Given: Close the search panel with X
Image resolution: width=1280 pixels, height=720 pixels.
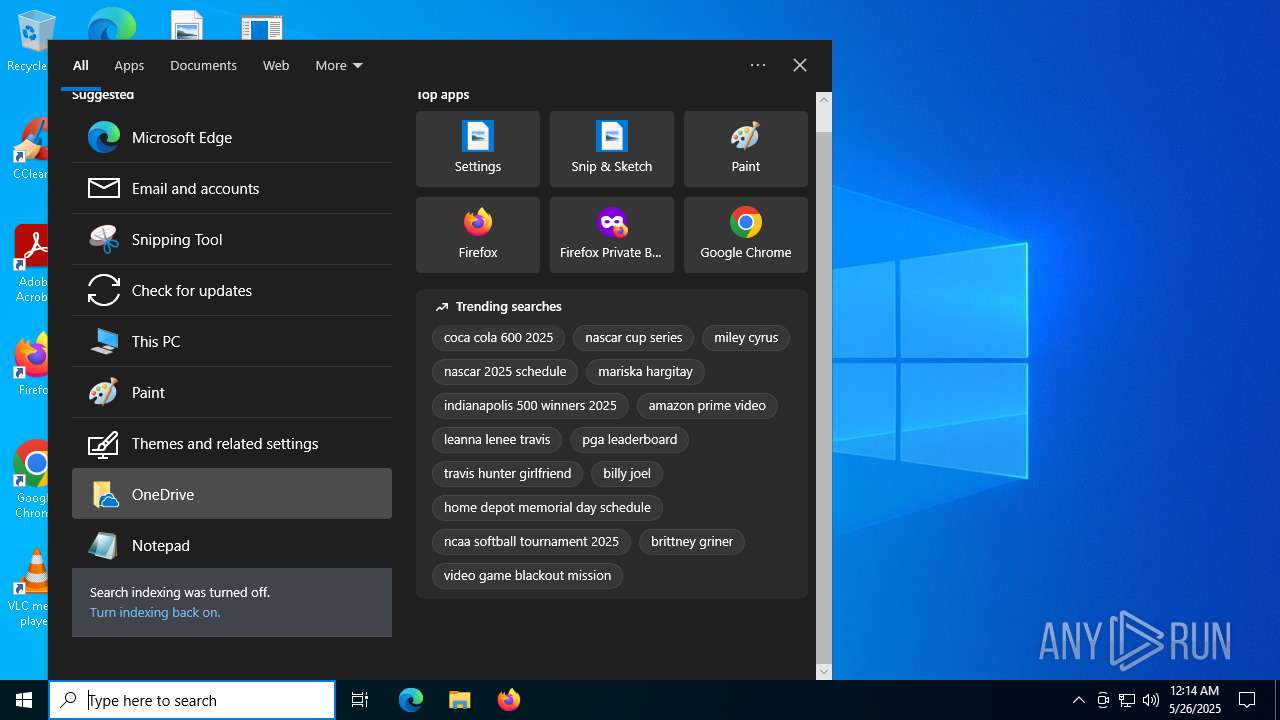Looking at the screenshot, I should click(x=800, y=65).
